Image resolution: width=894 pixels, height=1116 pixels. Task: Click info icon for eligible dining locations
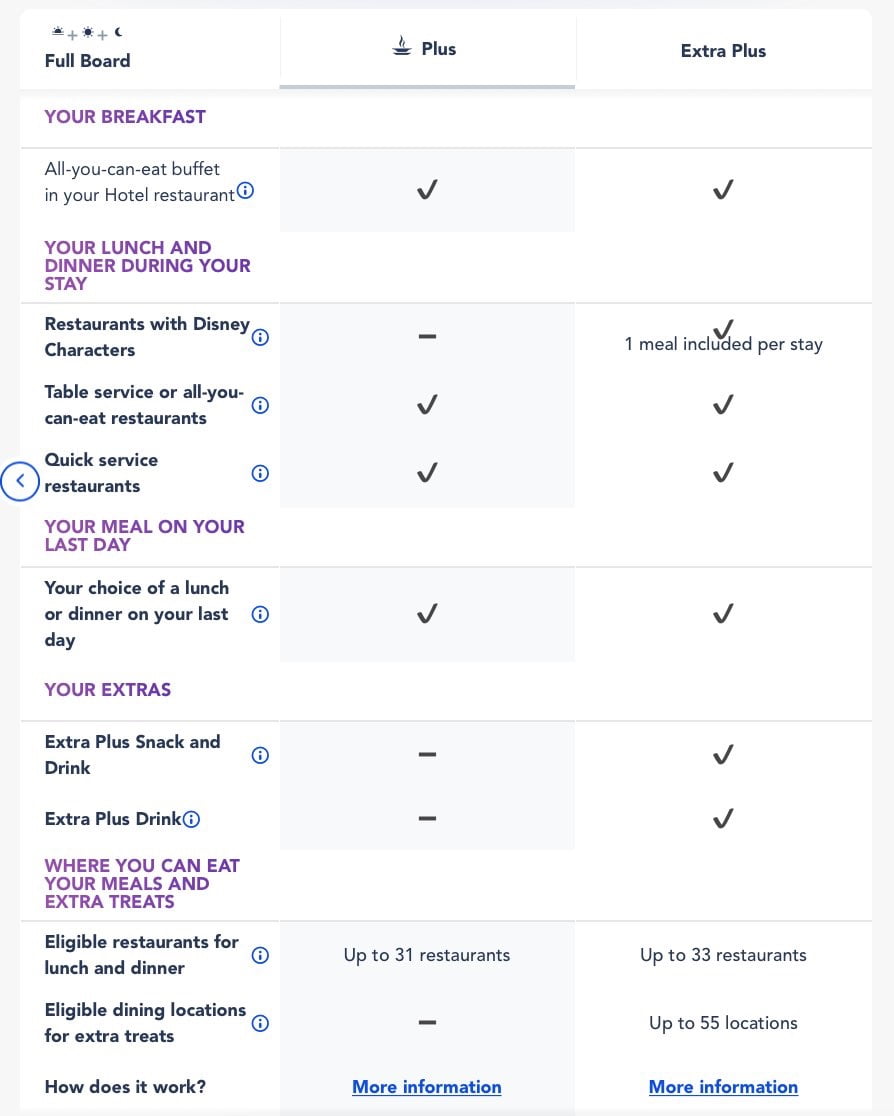coord(260,1023)
